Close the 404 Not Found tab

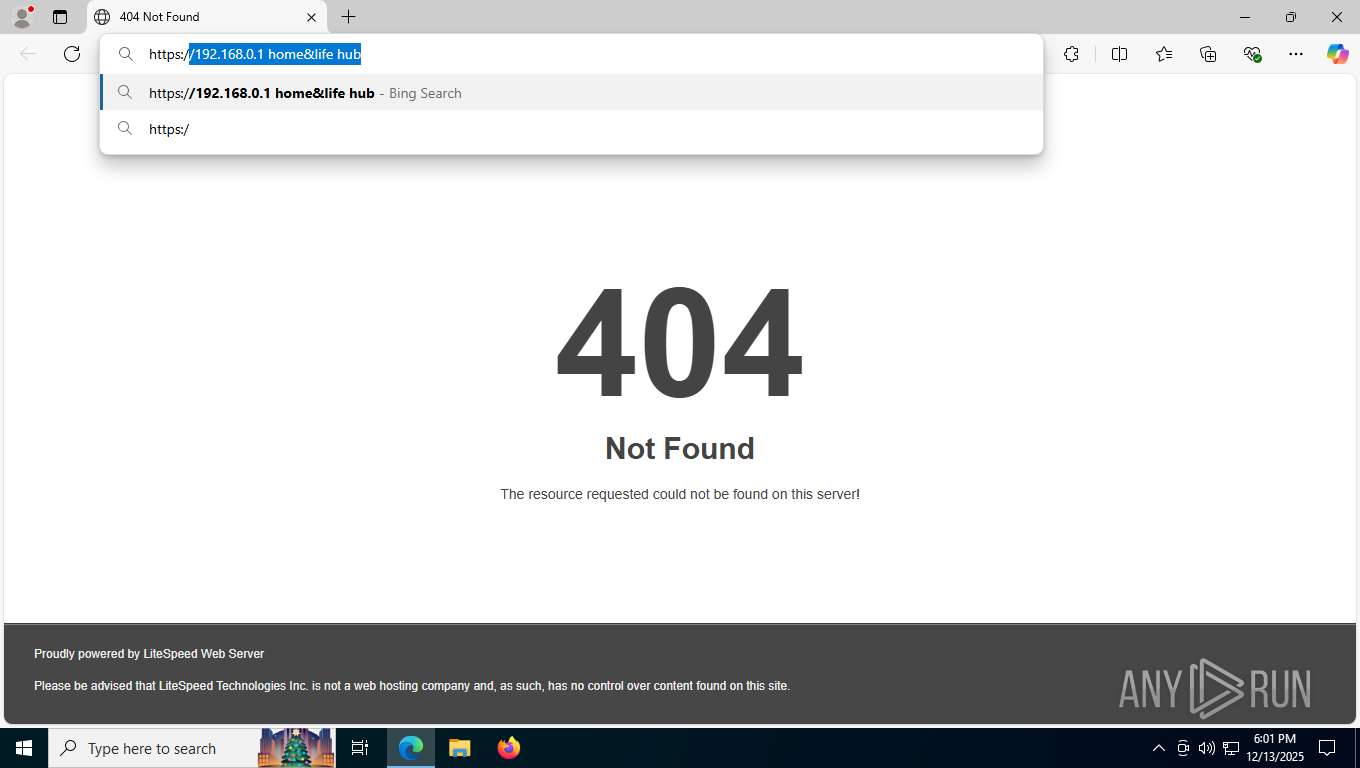(x=311, y=17)
